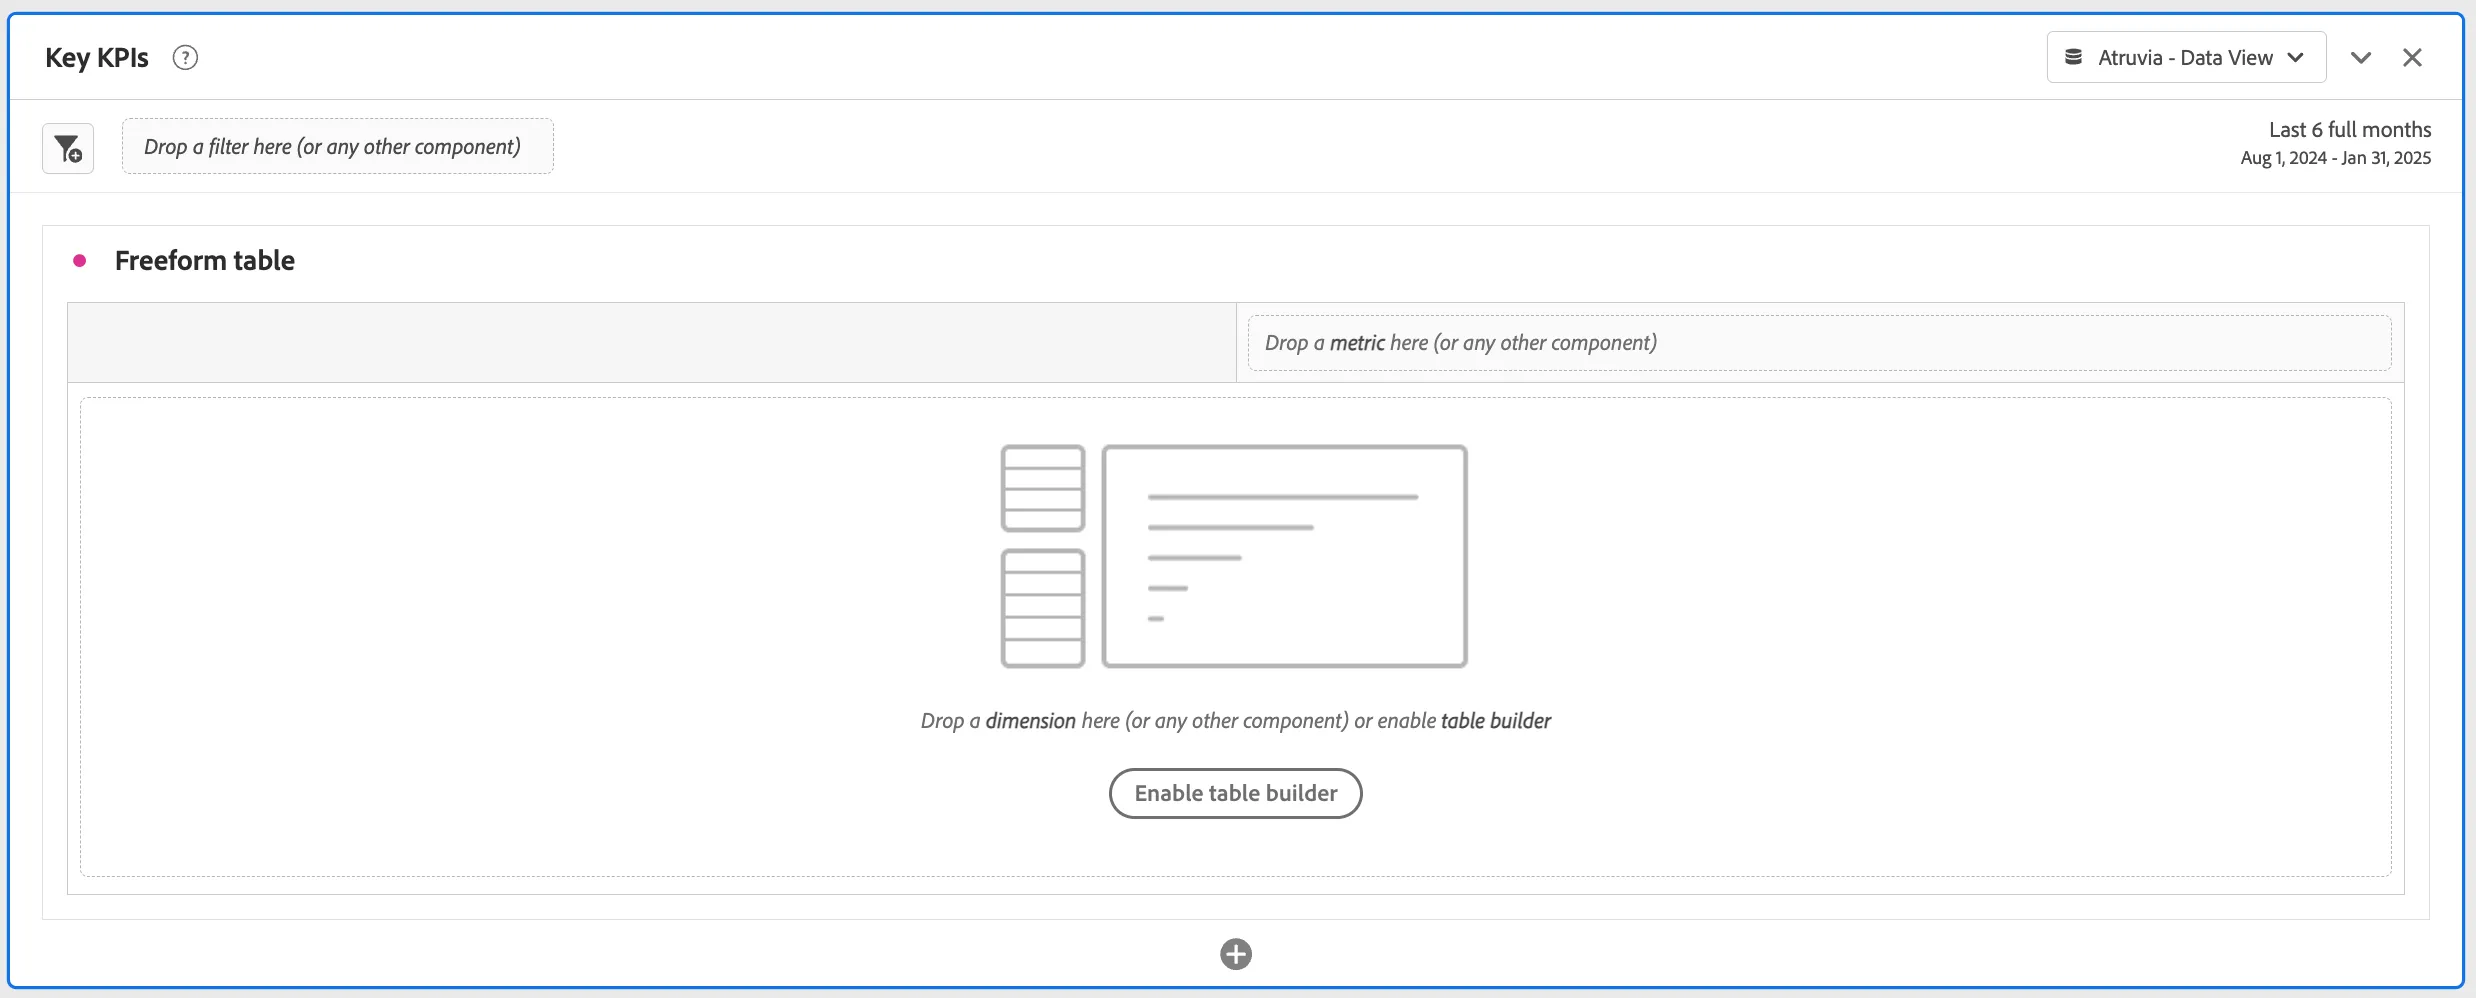Click the dimension drop zone text

(x=1236, y=721)
